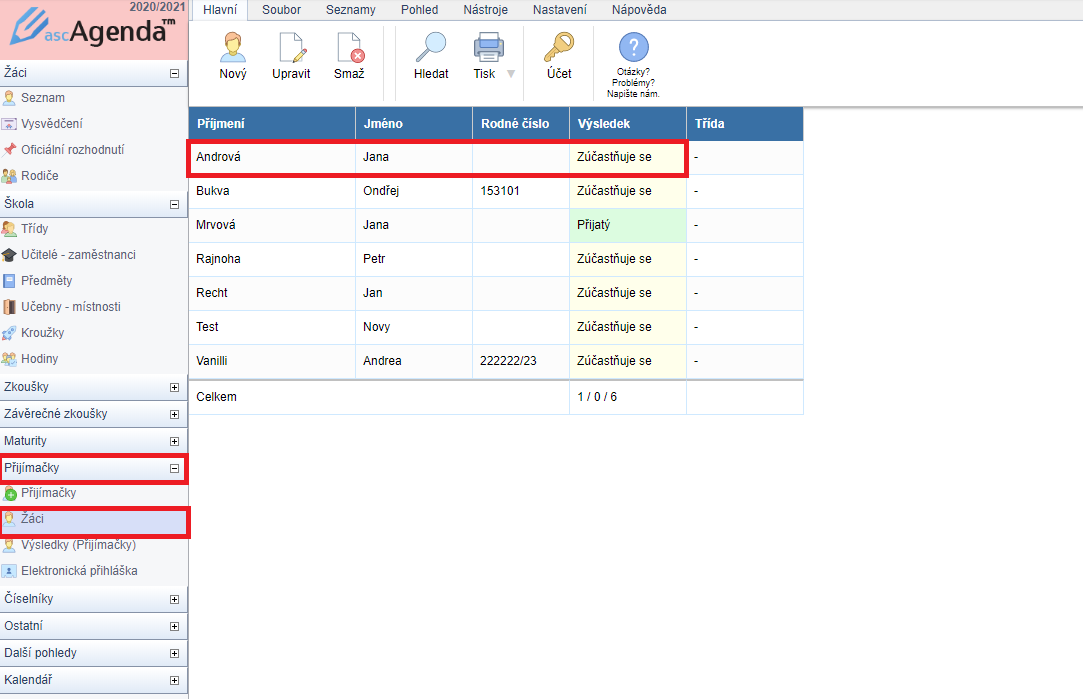The height and width of the screenshot is (699, 1083).
Task: Sort by the Rodné číslo column header
Action: 521,124
